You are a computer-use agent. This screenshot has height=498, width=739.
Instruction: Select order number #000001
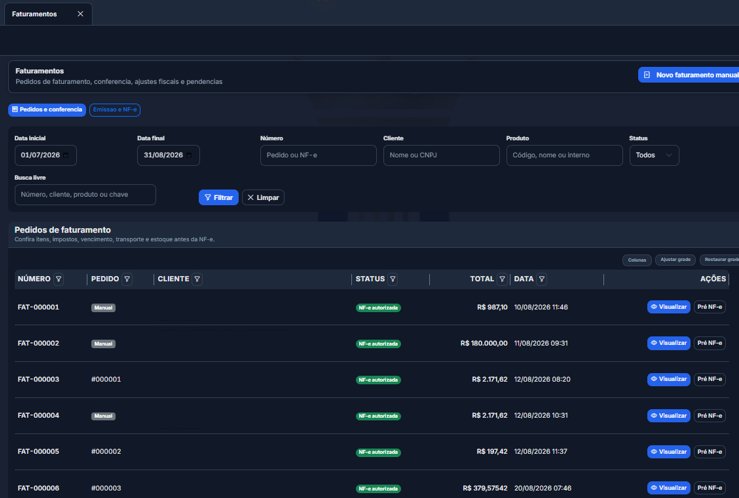[106, 379]
